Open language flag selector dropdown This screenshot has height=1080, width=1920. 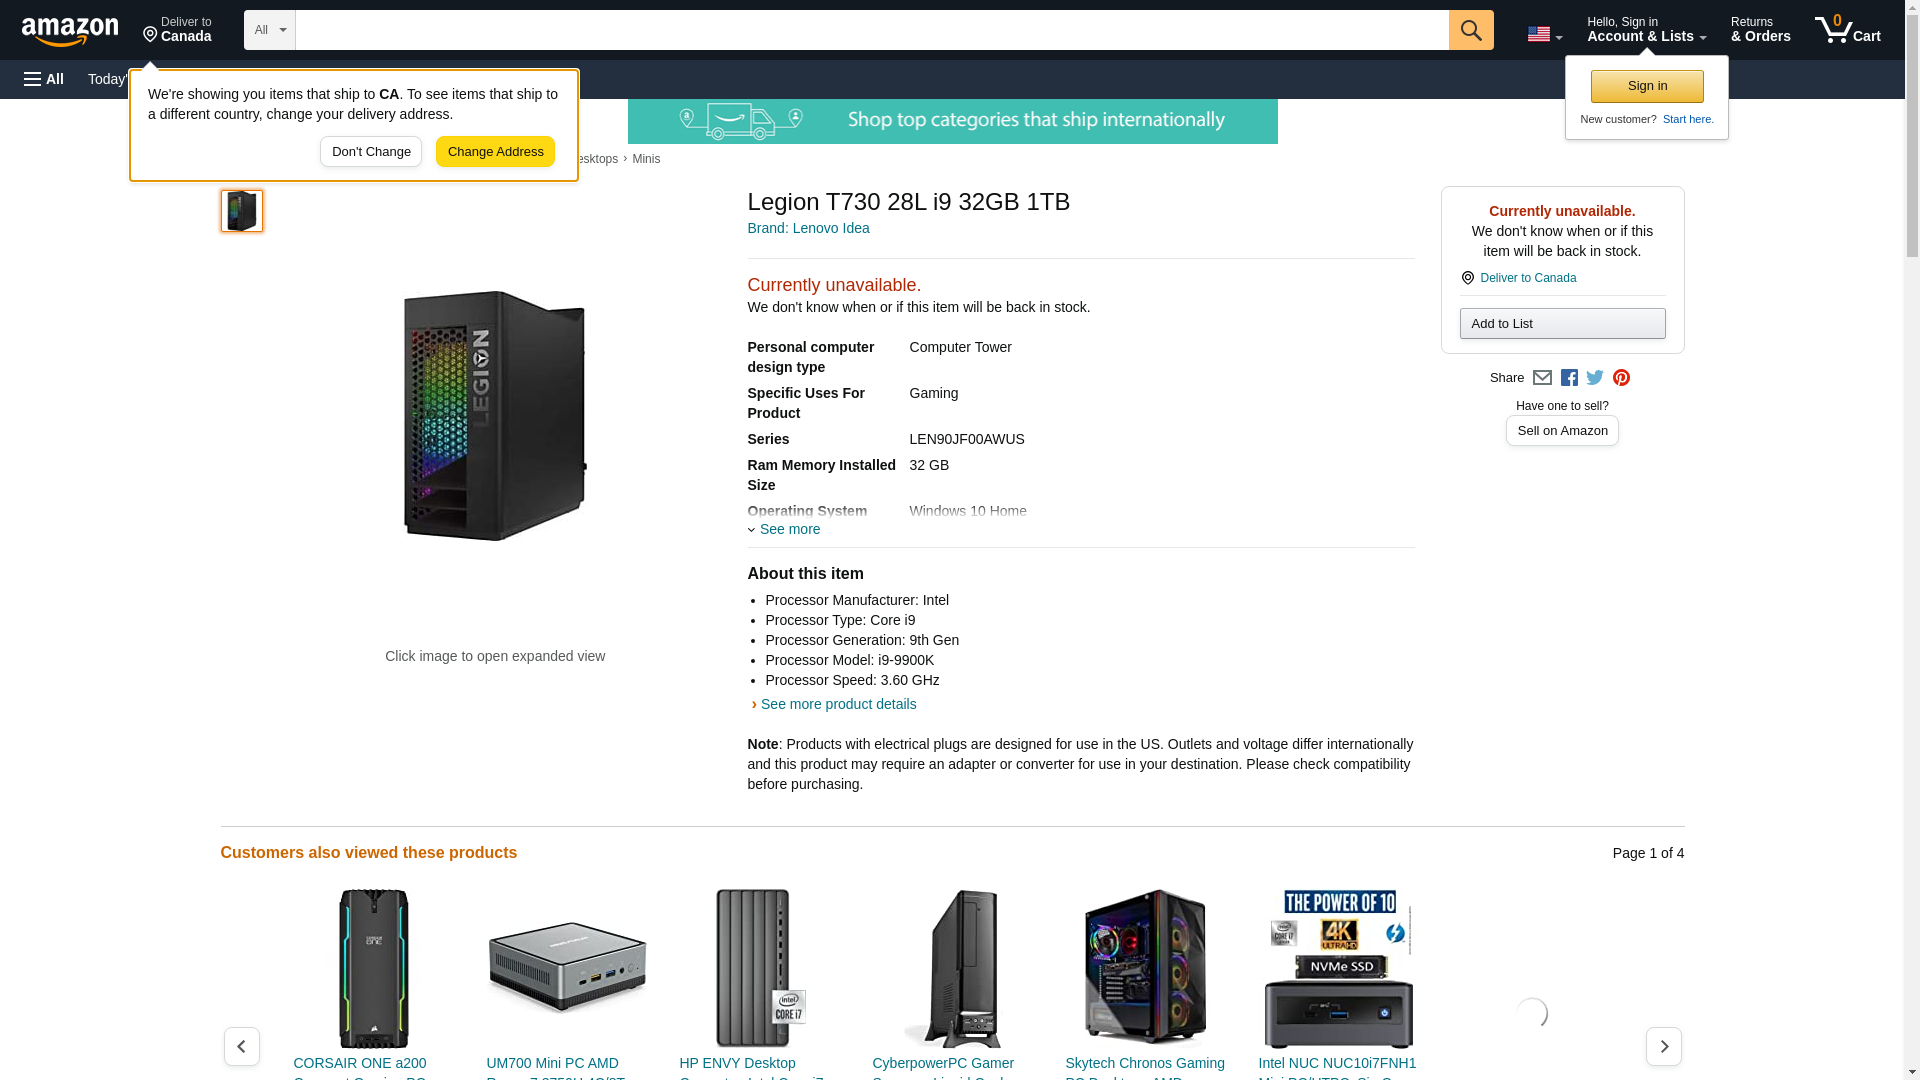coord(1544,34)
